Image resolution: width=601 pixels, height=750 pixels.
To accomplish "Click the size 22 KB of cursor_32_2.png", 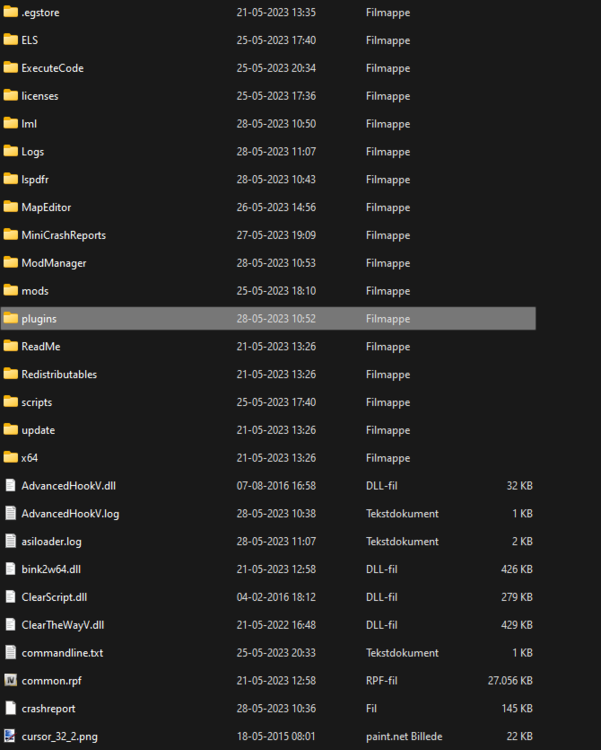I will [520, 736].
